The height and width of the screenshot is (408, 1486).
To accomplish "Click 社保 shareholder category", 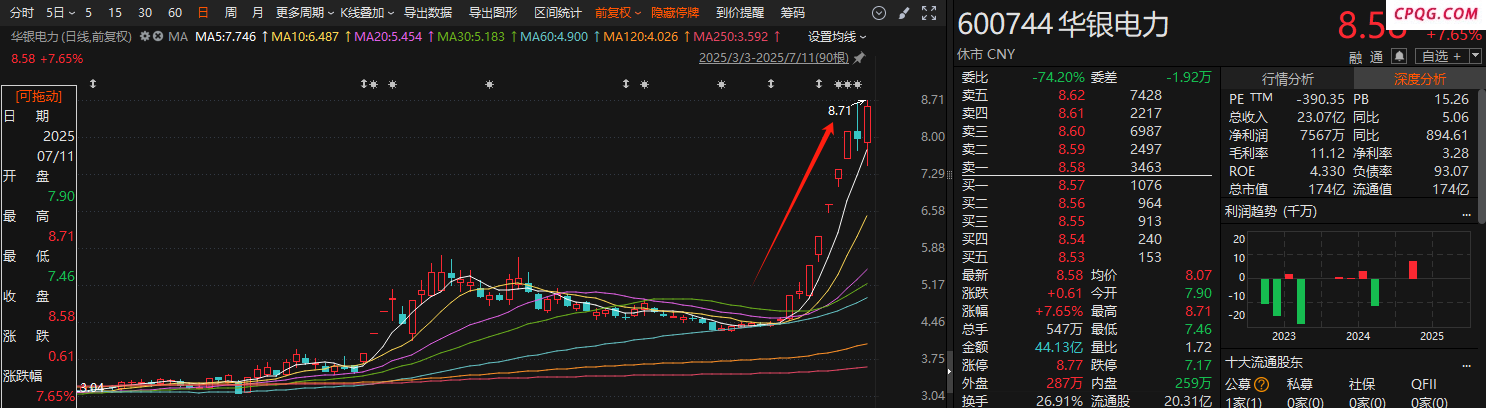I will 1362,383.
